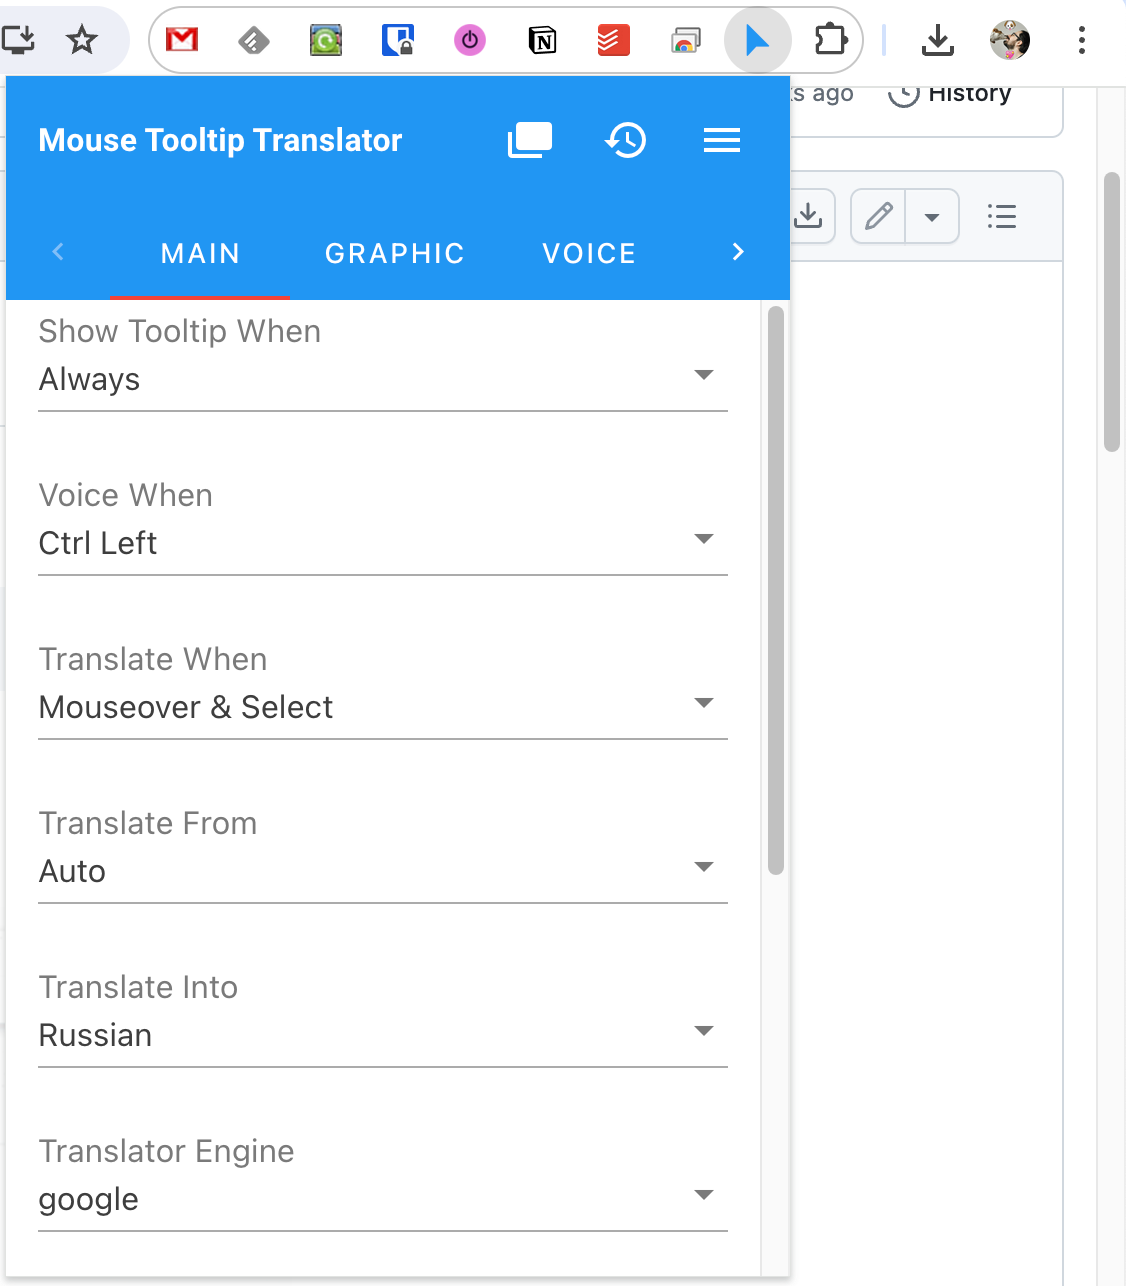Expand the Show Tooltip When dropdown
Screen dimensions: 1126x1286
click(x=382, y=379)
